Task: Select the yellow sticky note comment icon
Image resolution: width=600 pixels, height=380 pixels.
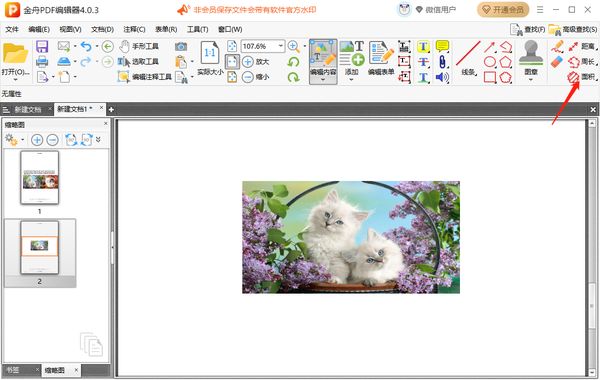Action: (x=442, y=46)
